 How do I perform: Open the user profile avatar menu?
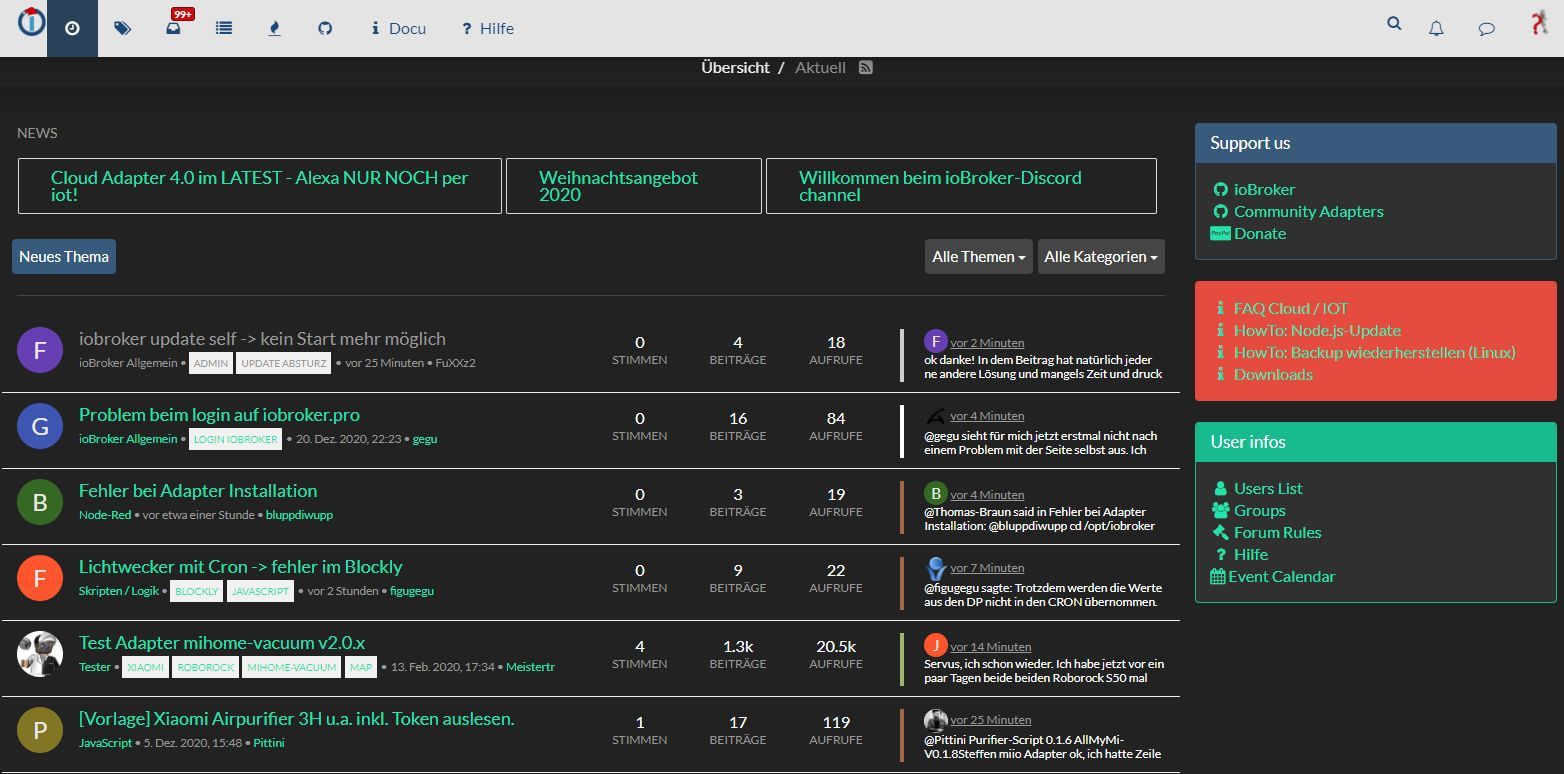point(1539,24)
